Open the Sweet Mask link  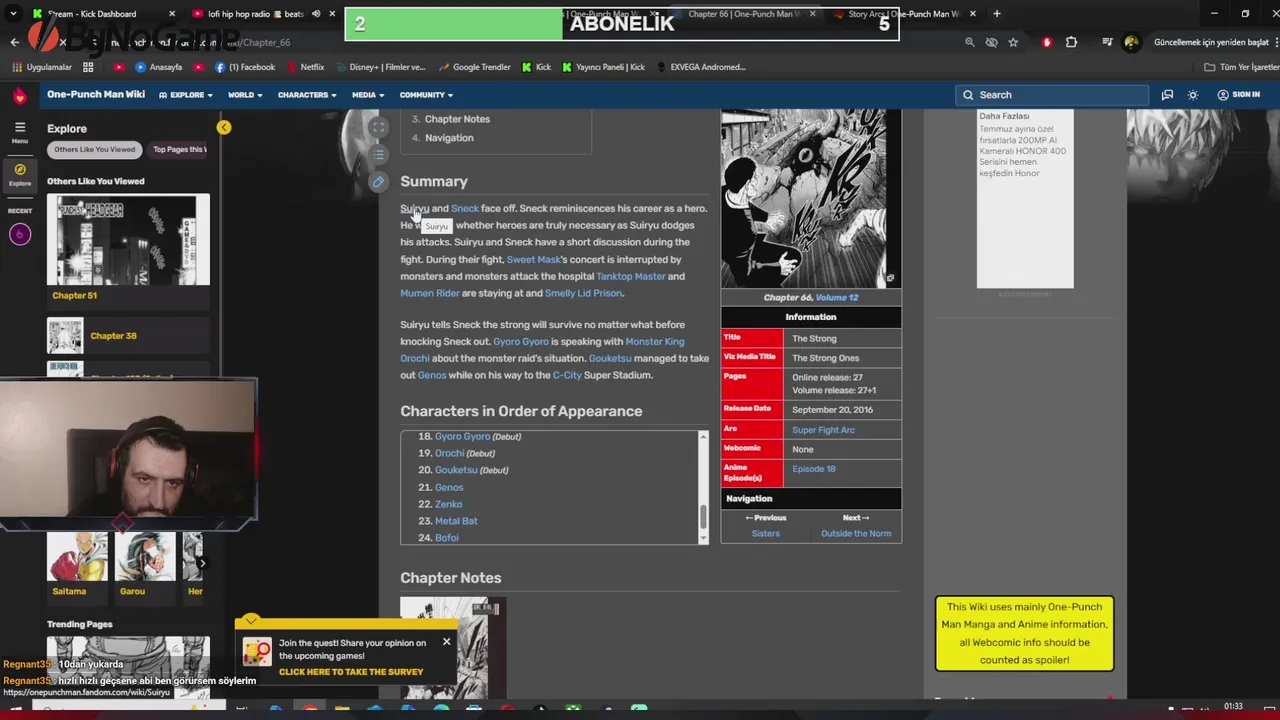(533, 259)
